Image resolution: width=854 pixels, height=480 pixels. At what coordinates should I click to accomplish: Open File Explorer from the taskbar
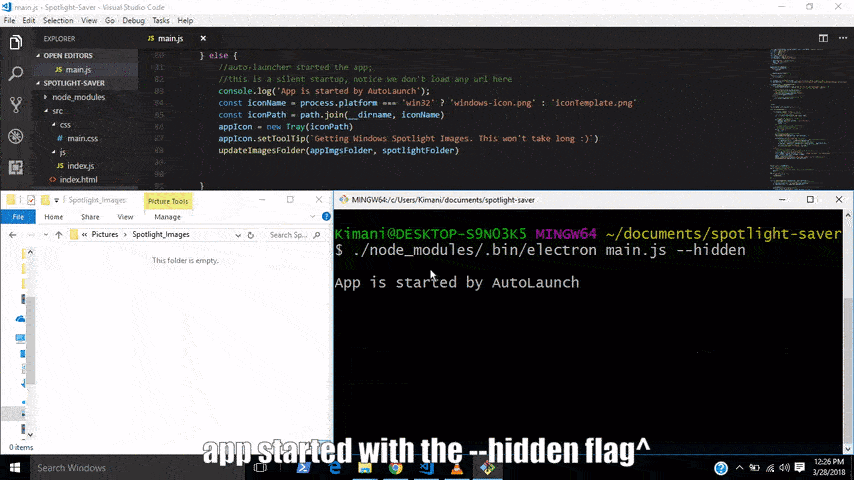click(365, 467)
